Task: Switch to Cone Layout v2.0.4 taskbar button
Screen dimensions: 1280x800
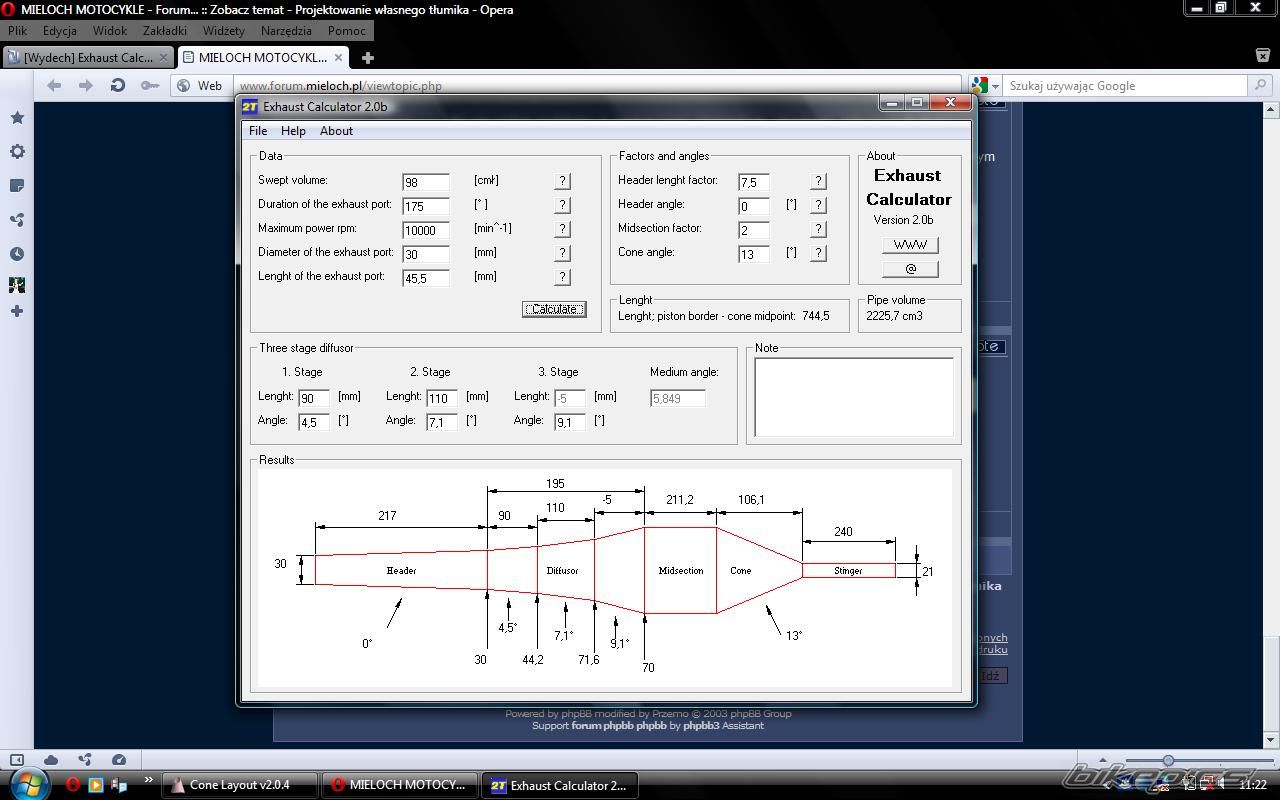Action: tap(241, 785)
